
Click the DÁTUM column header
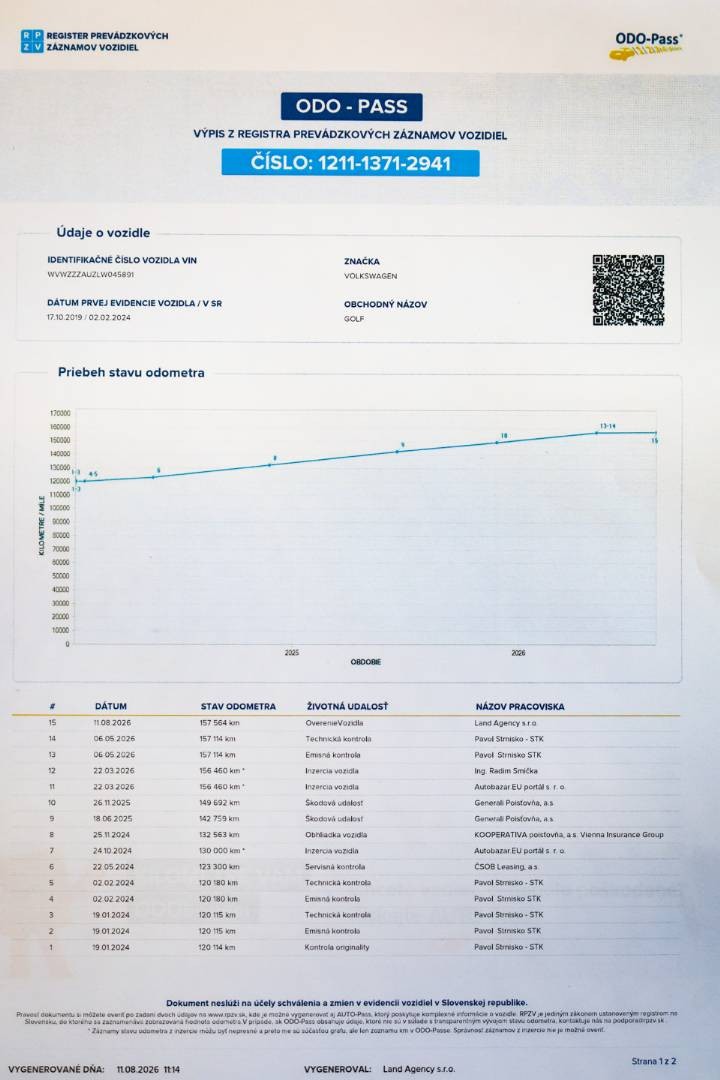coord(111,707)
